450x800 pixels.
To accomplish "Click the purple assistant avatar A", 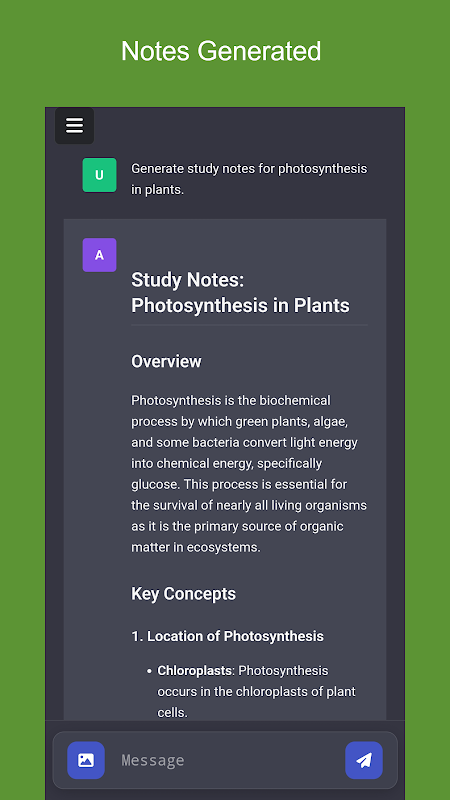I will point(99,255).
